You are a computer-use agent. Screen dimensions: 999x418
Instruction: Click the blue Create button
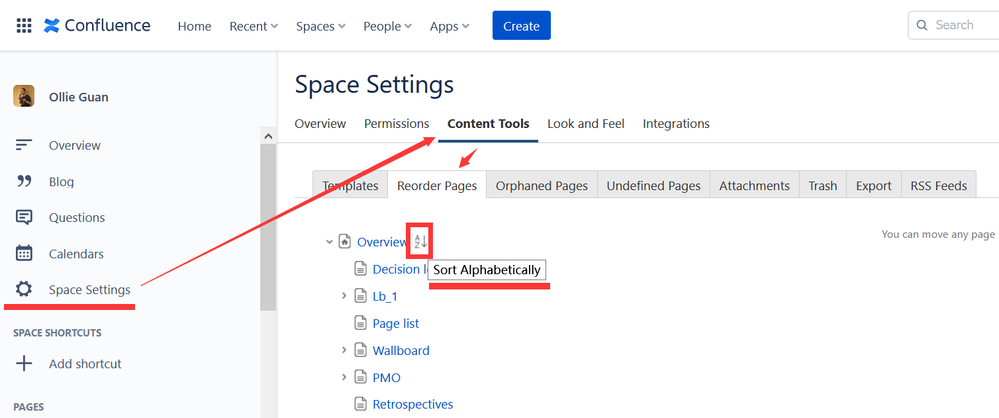(x=521, y=25)
